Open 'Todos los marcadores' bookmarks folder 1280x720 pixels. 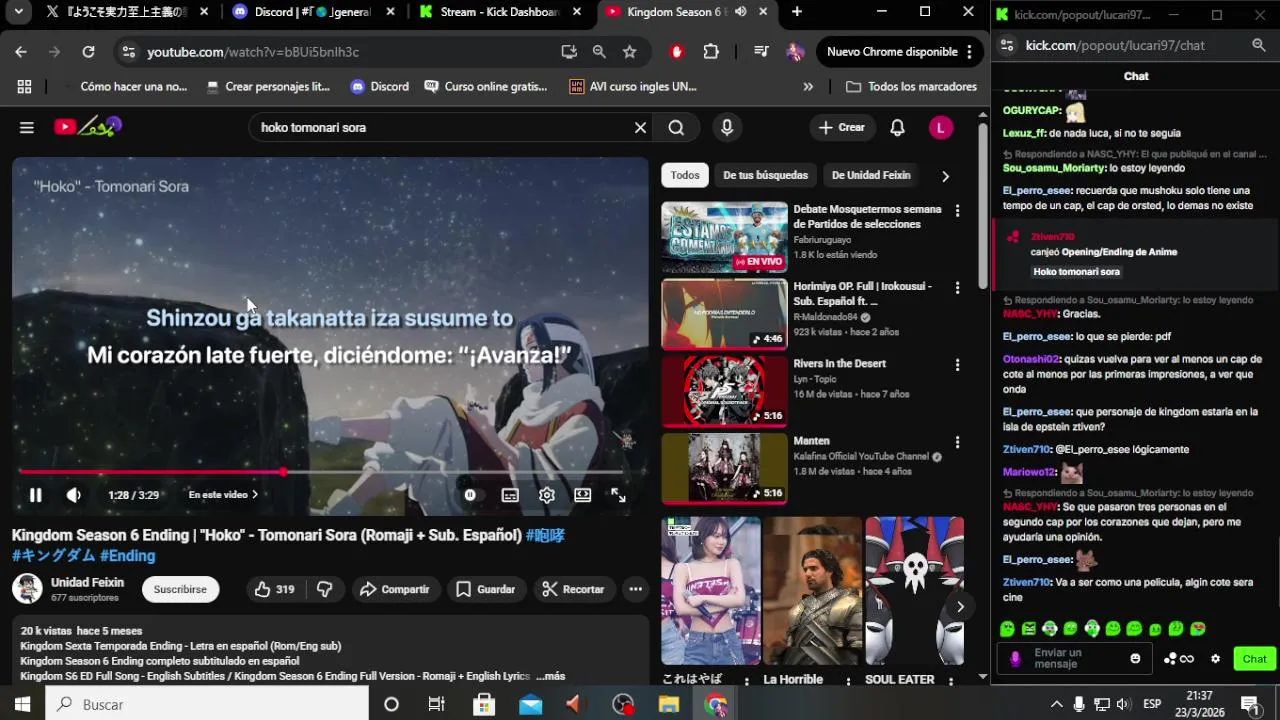(912, 87)
